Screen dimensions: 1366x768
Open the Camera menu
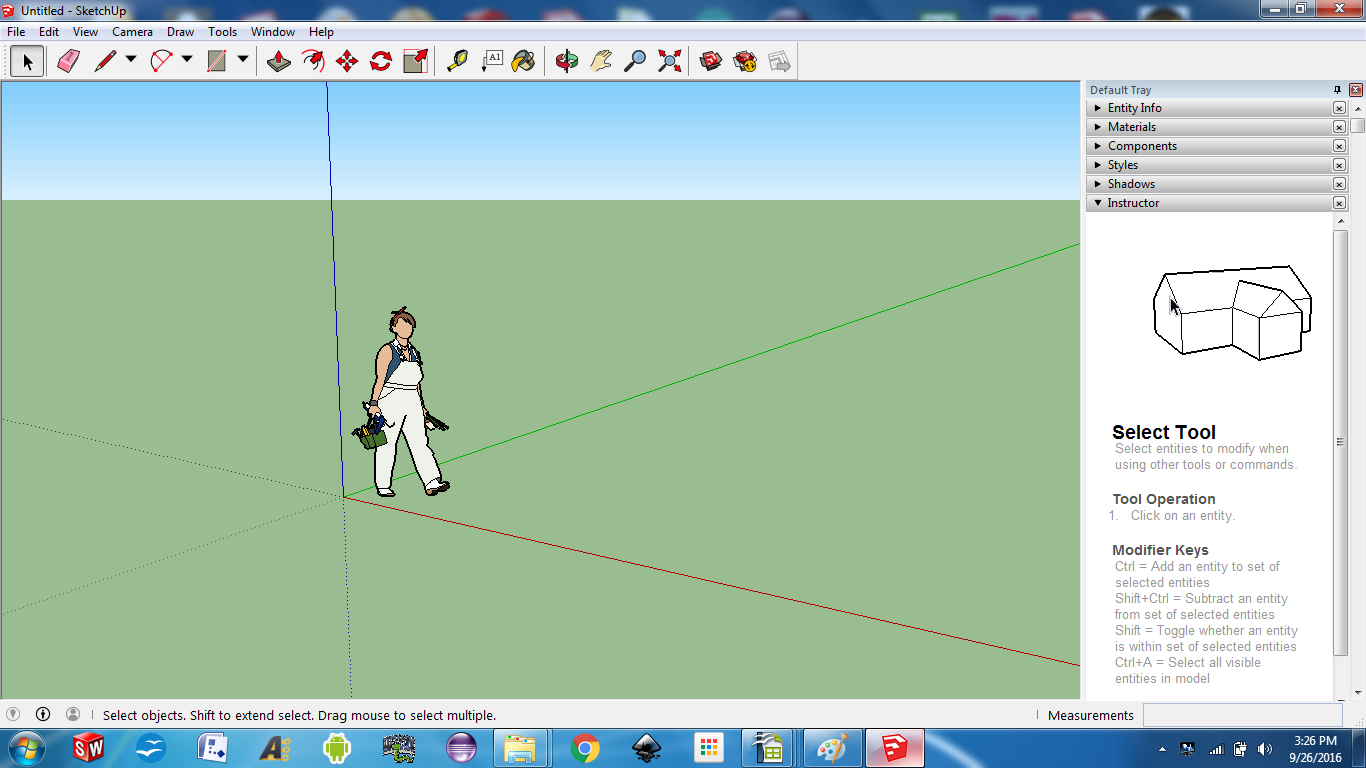pyautogui.click(x=132, y=32)
